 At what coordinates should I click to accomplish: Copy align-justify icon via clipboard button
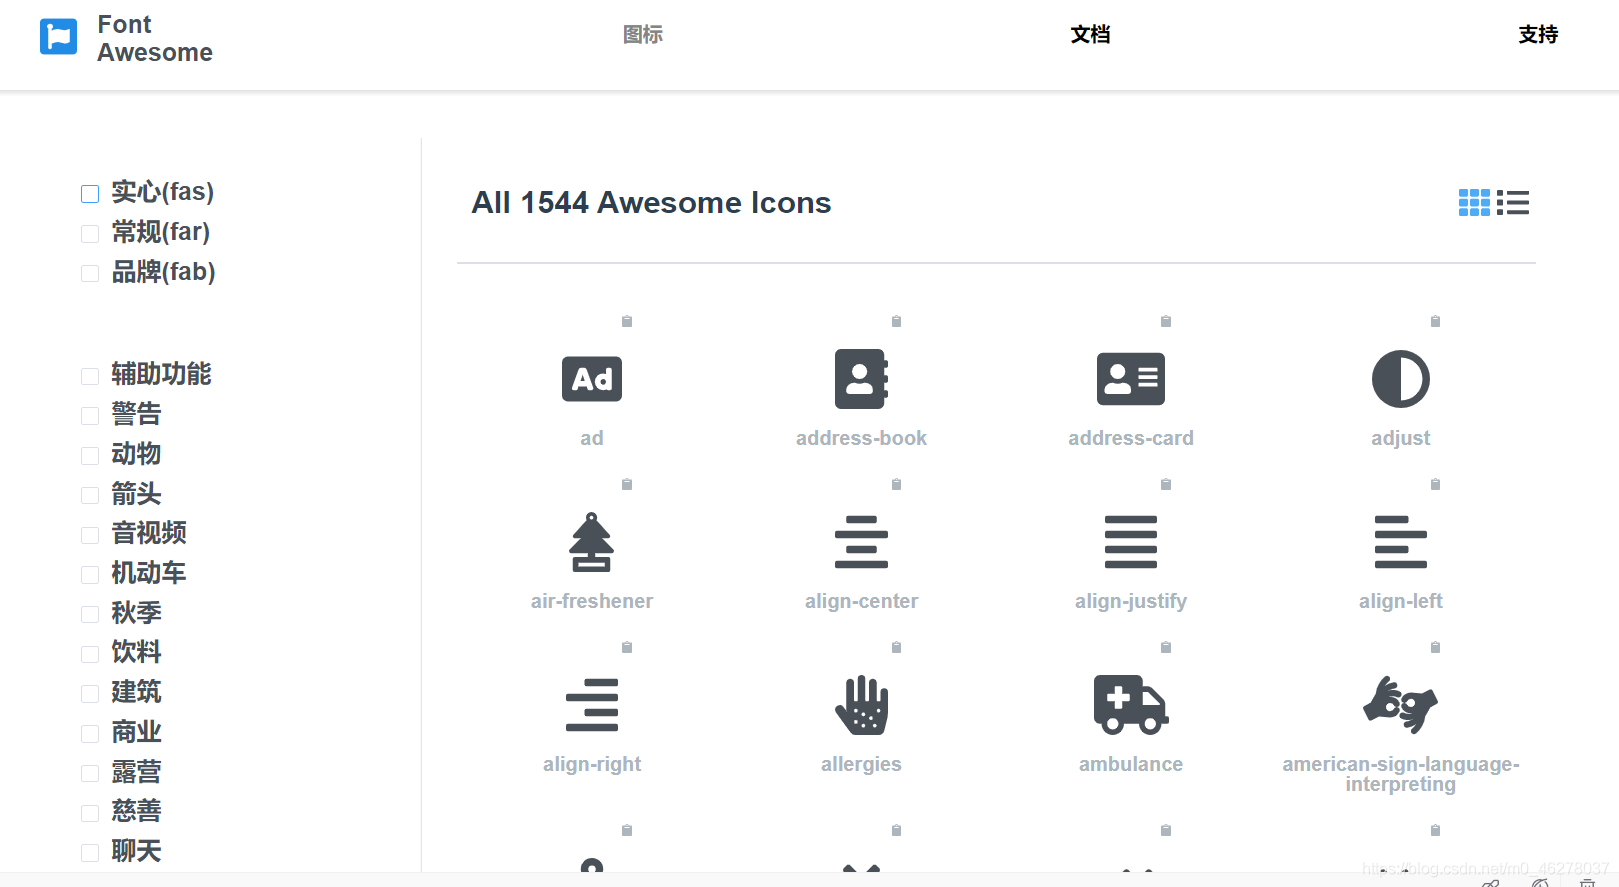coord(1166,484)
